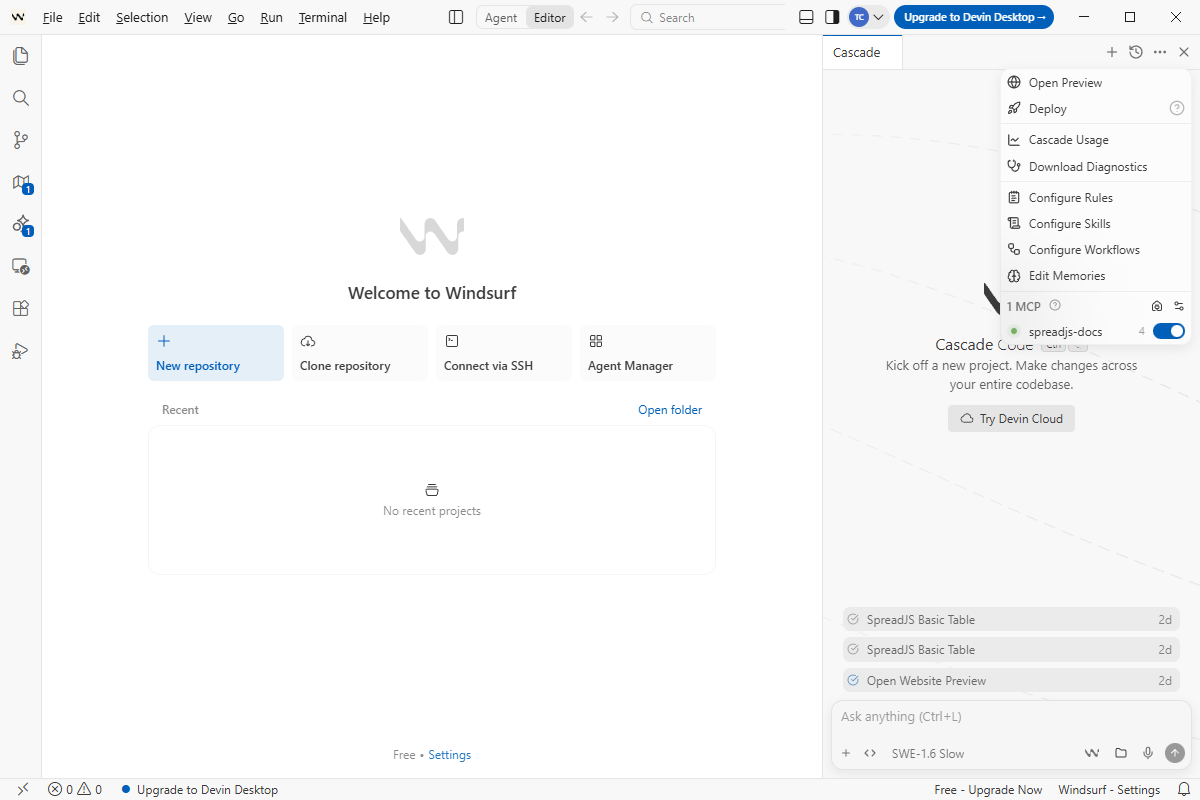The image size is (1200, 800).
Task: Open the Help menu
Action: pyautogui.click(x=377, y=18)
